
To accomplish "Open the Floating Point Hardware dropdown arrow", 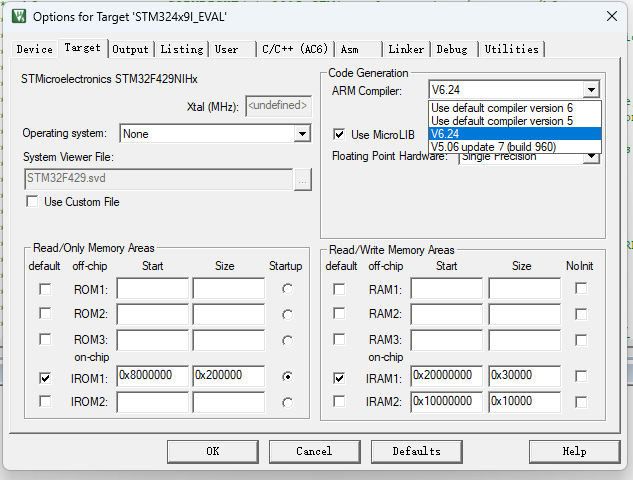I will click(x=591, y=157).
